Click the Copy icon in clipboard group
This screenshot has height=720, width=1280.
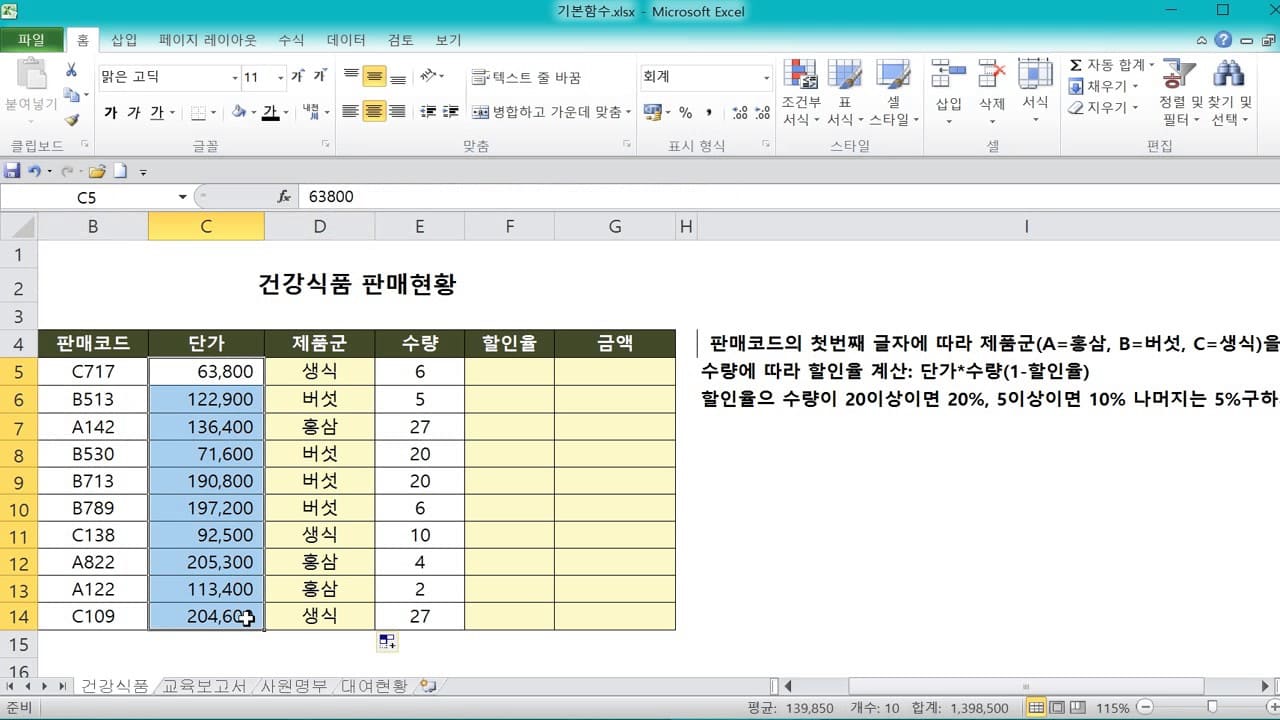[x=71, y=95]
